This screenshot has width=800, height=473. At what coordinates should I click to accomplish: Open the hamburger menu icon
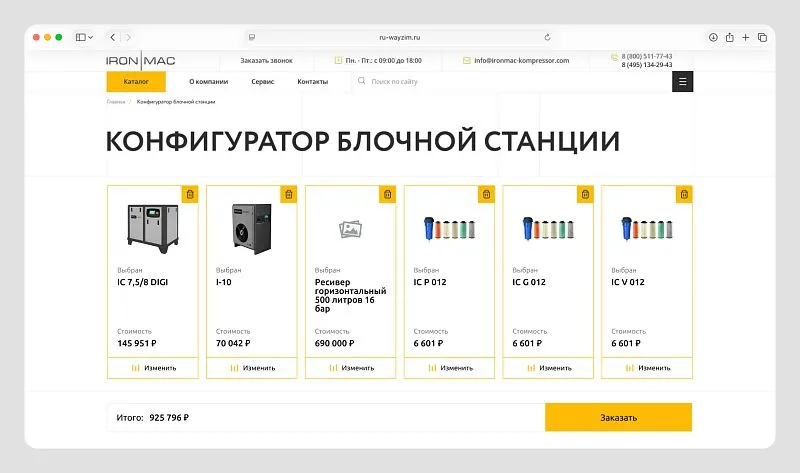[682, 82]
